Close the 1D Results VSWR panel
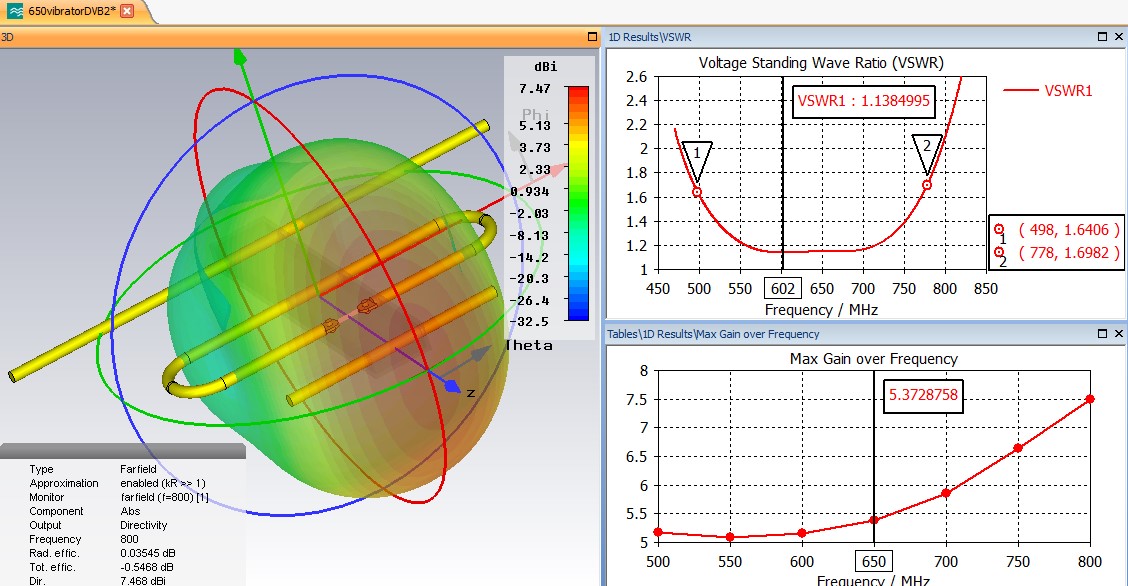1128x586 pixels. pos(1119,37)
